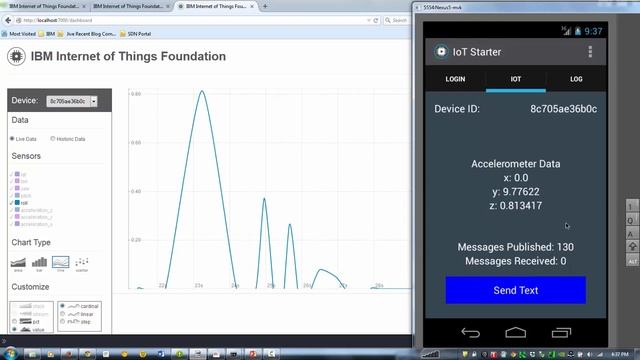
Task: Open the Device selection dropdown
Action: point(72,101)
